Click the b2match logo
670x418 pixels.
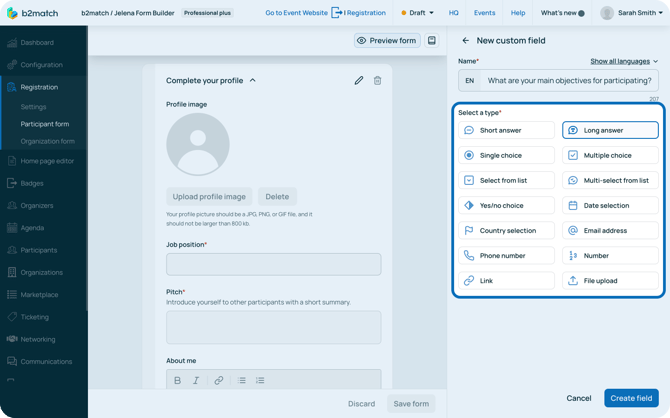[32, 13]
